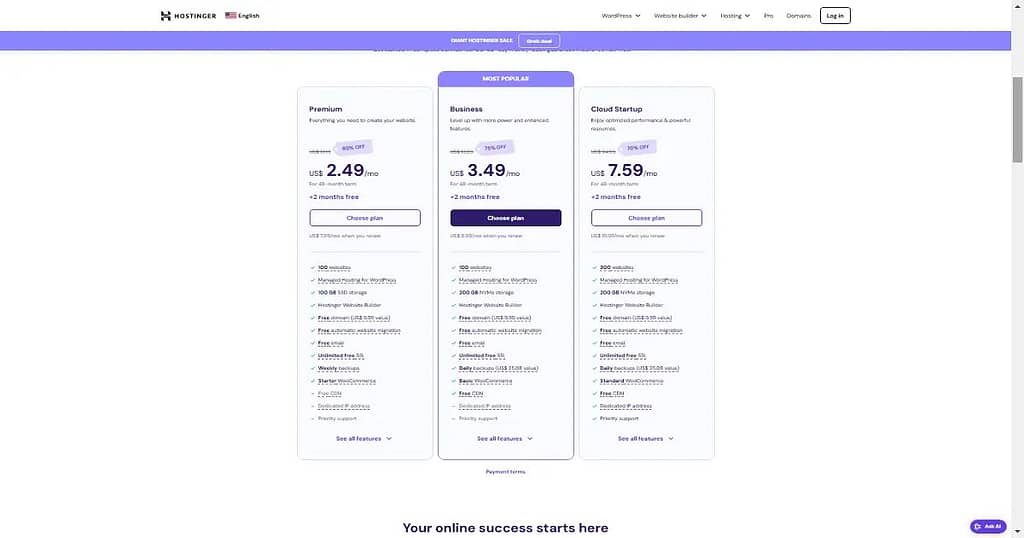Image resolution: width=1024 pixels, height=538 pixels.
Task: Click the Premium plan discount tag
Action: (353, 148)
